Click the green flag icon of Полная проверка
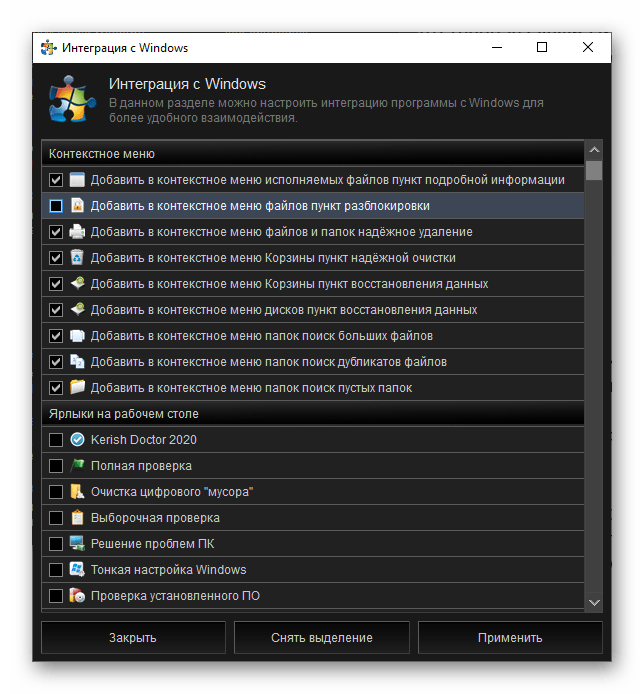This screenshot has width=644, height=694. click(x=77, y=466)
